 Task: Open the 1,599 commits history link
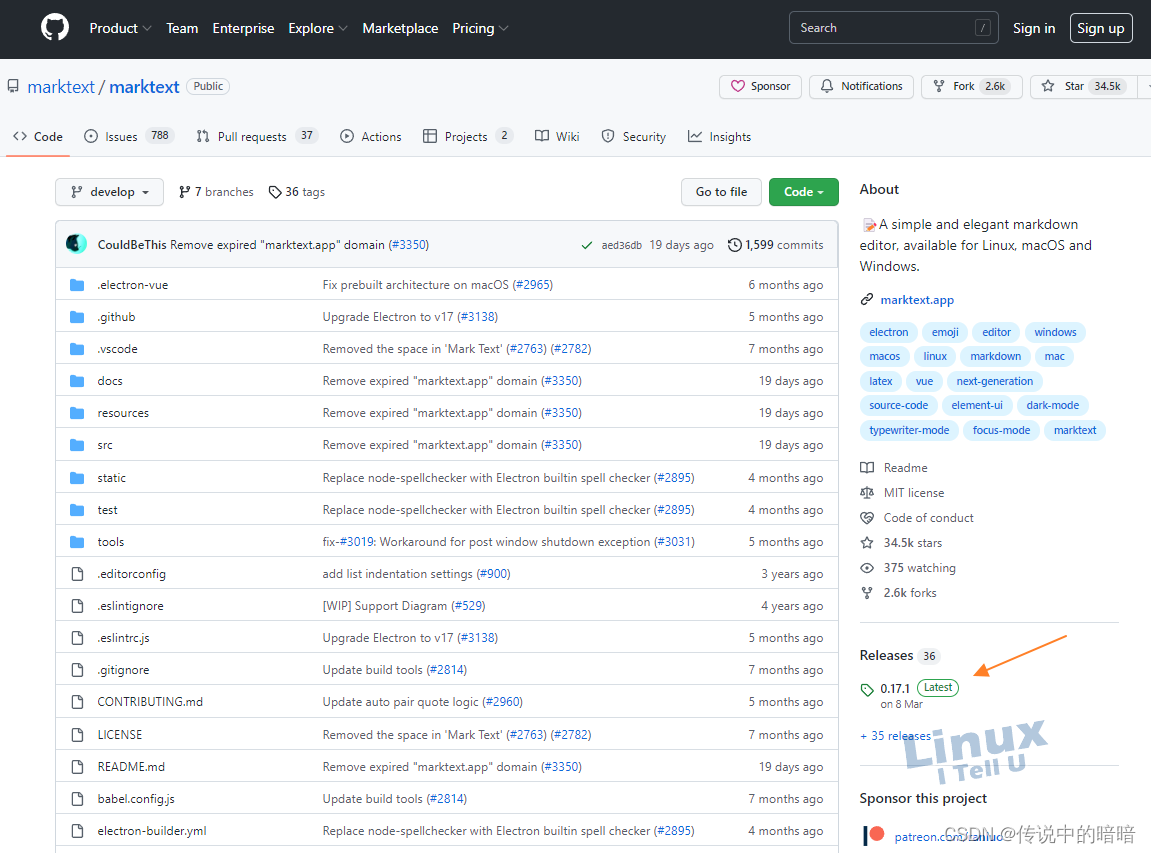click(x=775, y=244)
